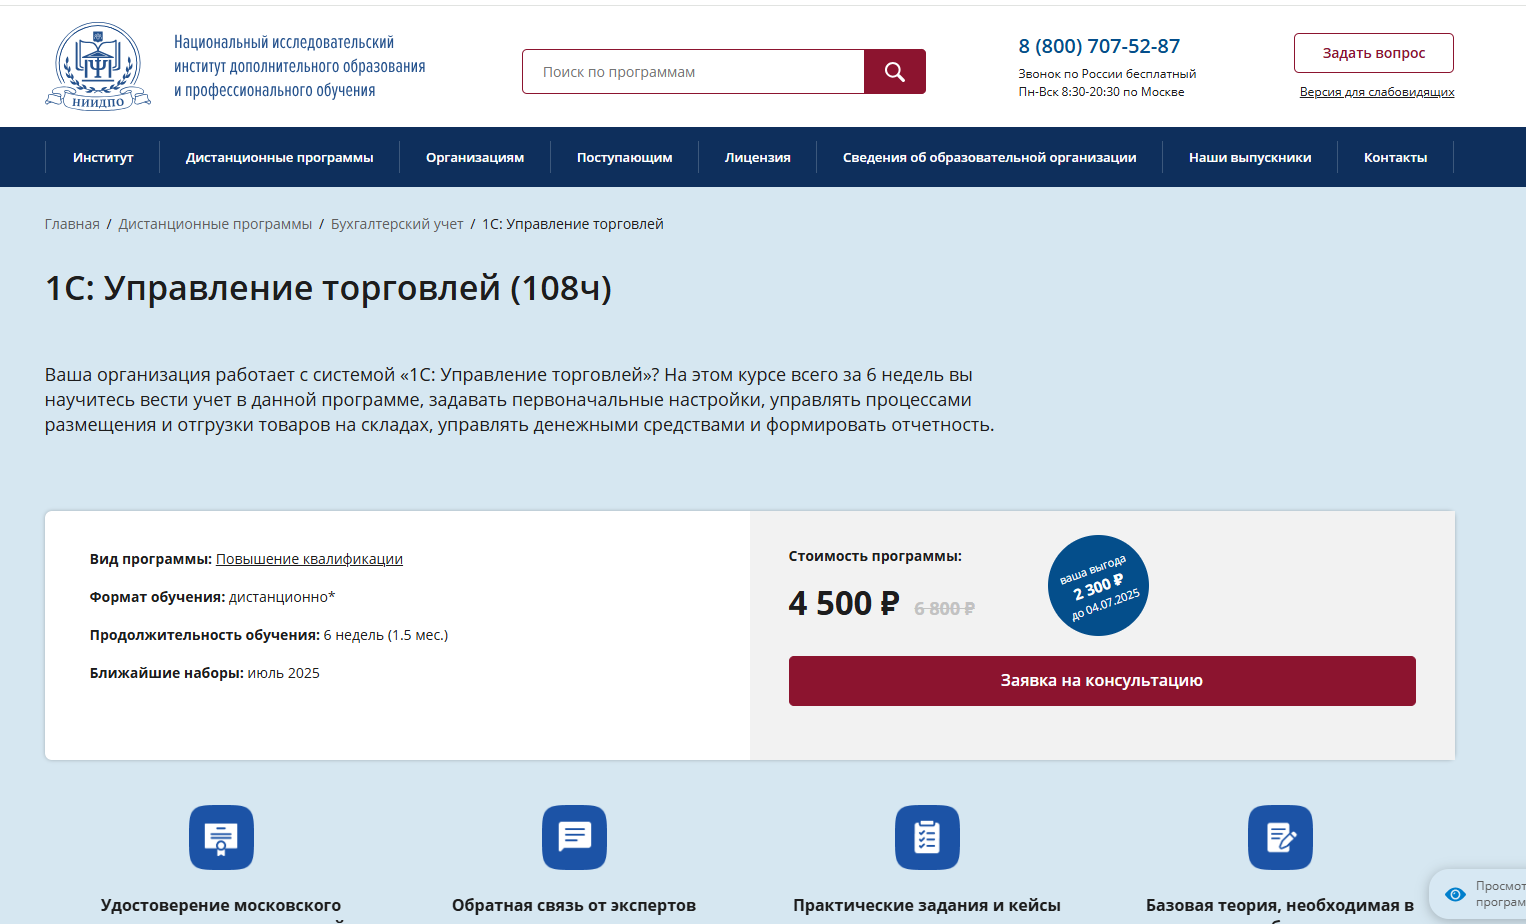Click the blue discount badge 2 300 ₽
The height and width of the screenshot is (924, 1526).
1098,585
